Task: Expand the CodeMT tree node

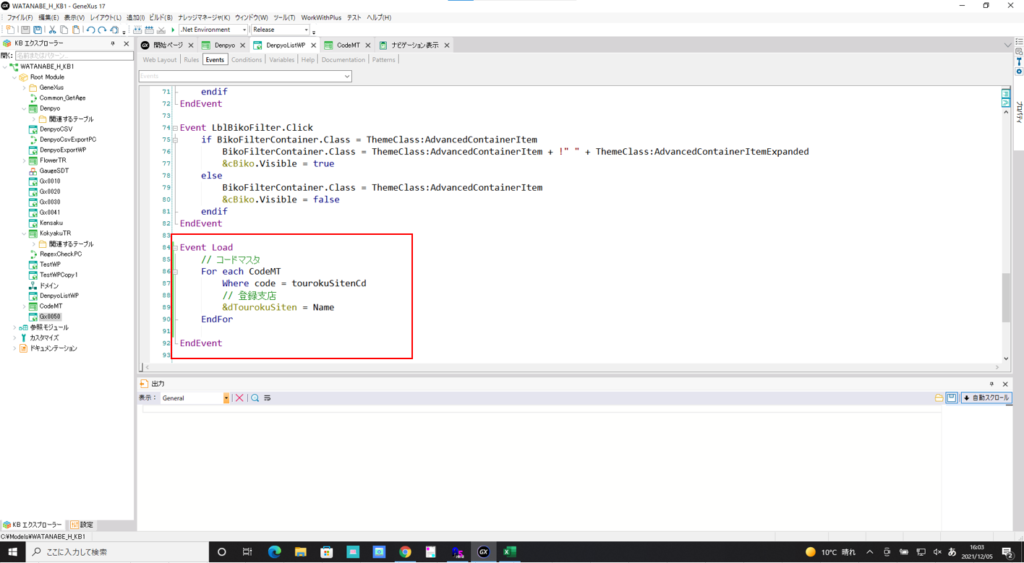Action: 24,306
